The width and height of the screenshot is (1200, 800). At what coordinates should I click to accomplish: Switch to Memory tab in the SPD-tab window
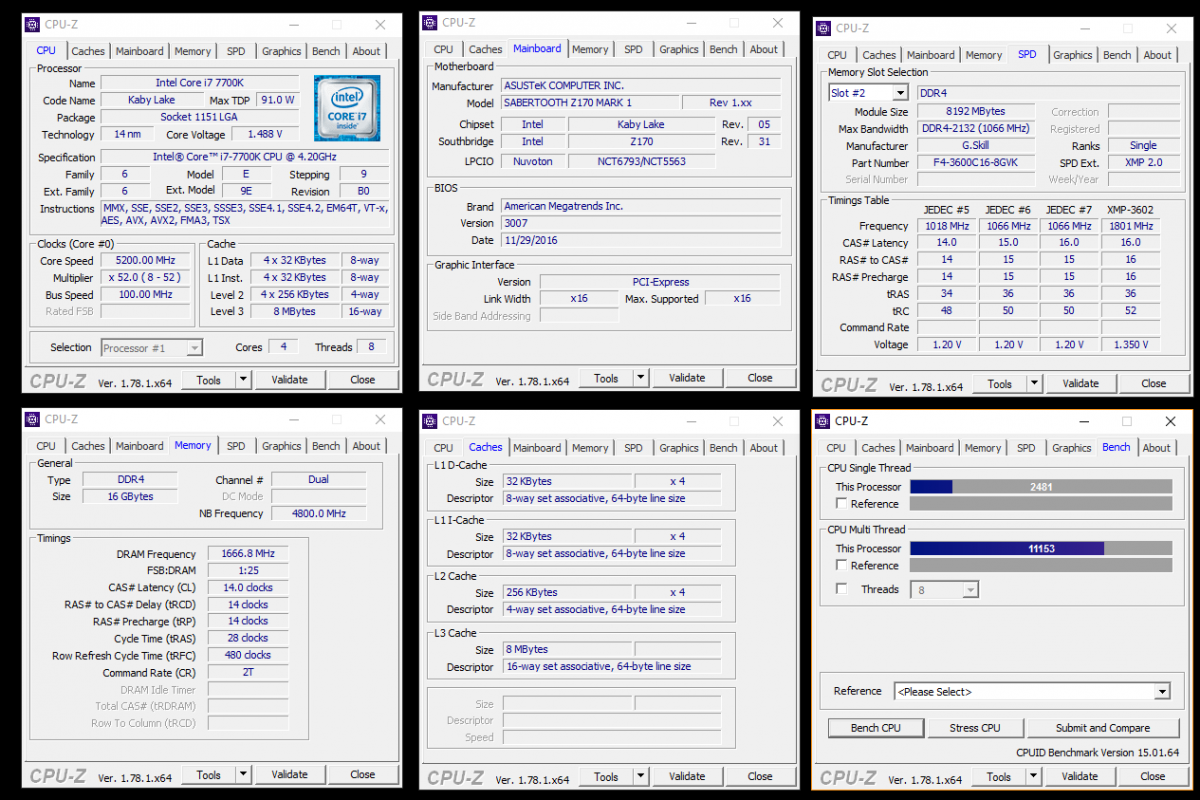point(984,55)
